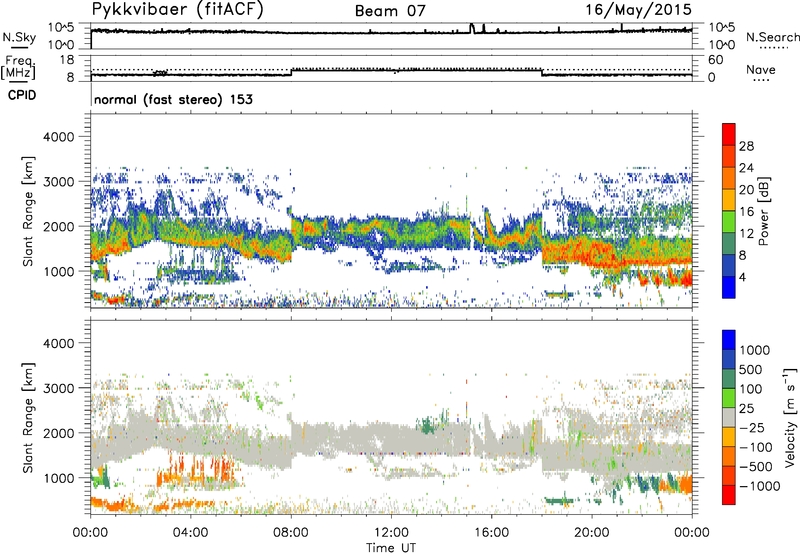Image resolution: width=800 pixels, height=554 pixels.
Task: Click the "CPID" row label
Action: pyautogui.click(x=22, y=95)
